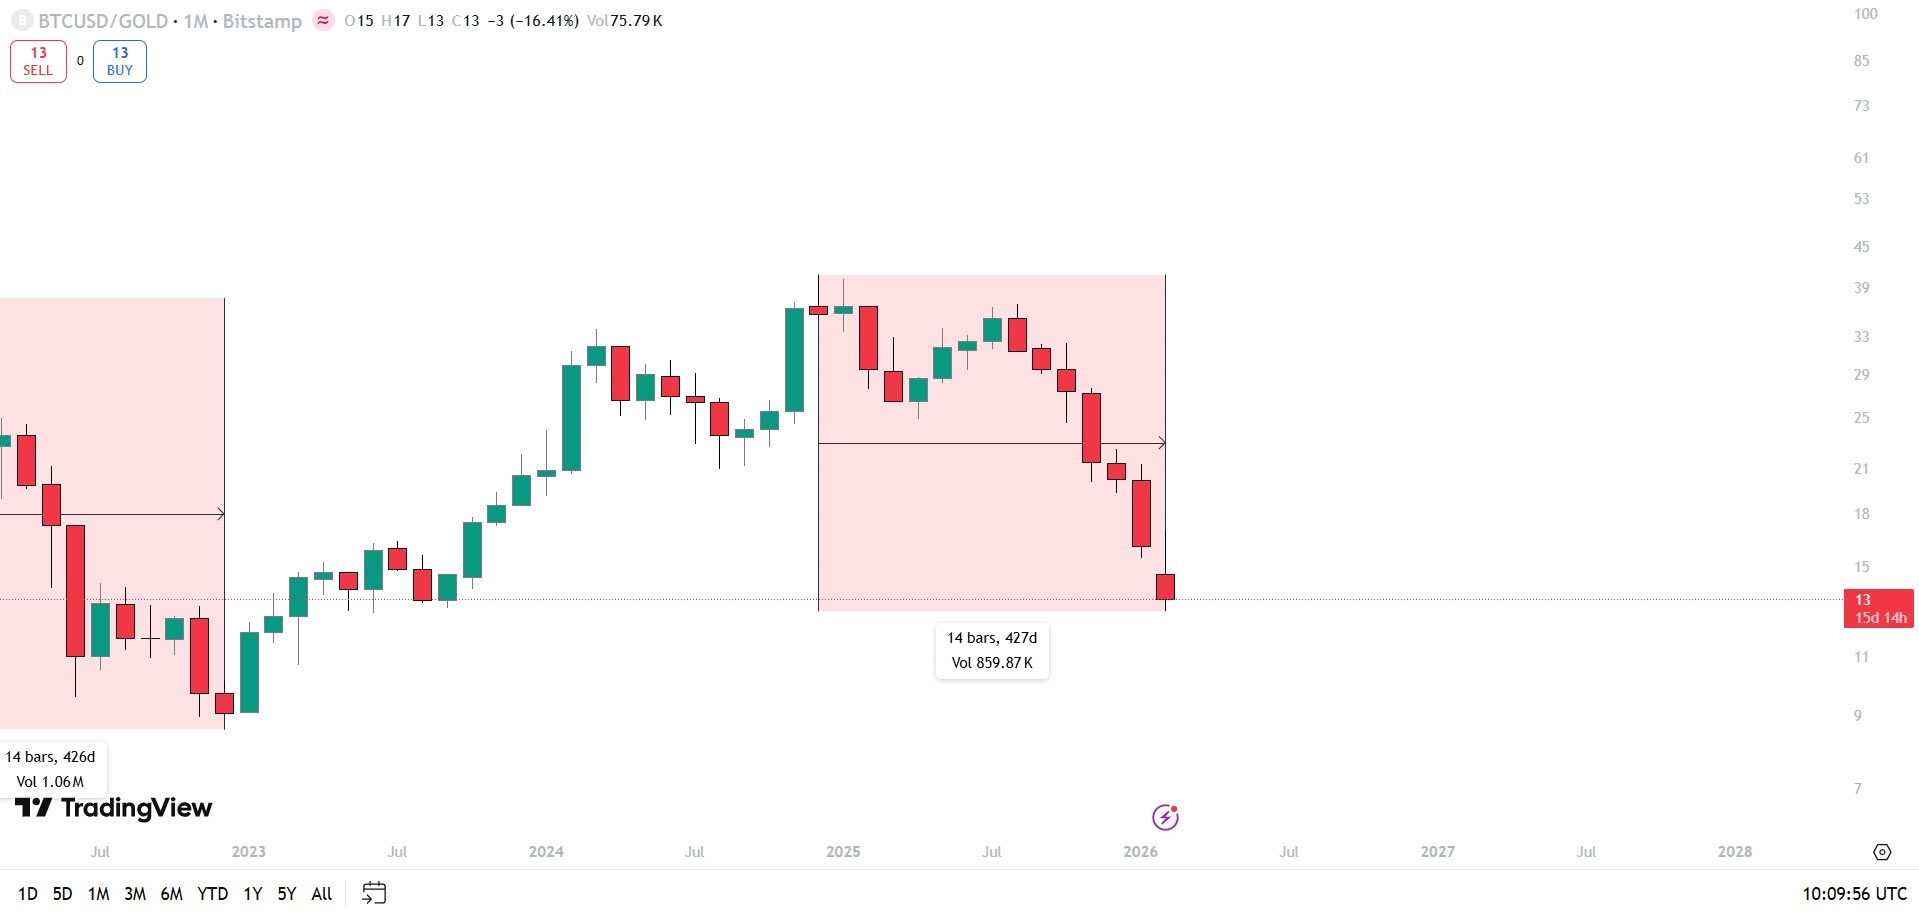Viewport: 1919px width, 917px height.
Task: Select the 1D time range
Action: [x=28, y=894]
